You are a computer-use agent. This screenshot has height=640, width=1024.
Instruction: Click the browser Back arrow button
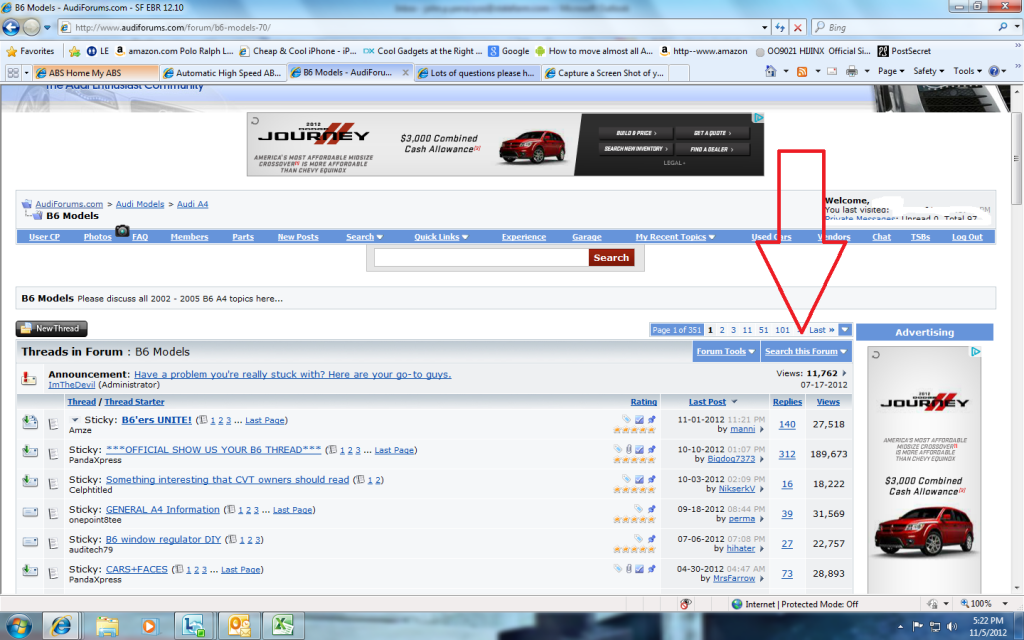[x=11, y=27]
